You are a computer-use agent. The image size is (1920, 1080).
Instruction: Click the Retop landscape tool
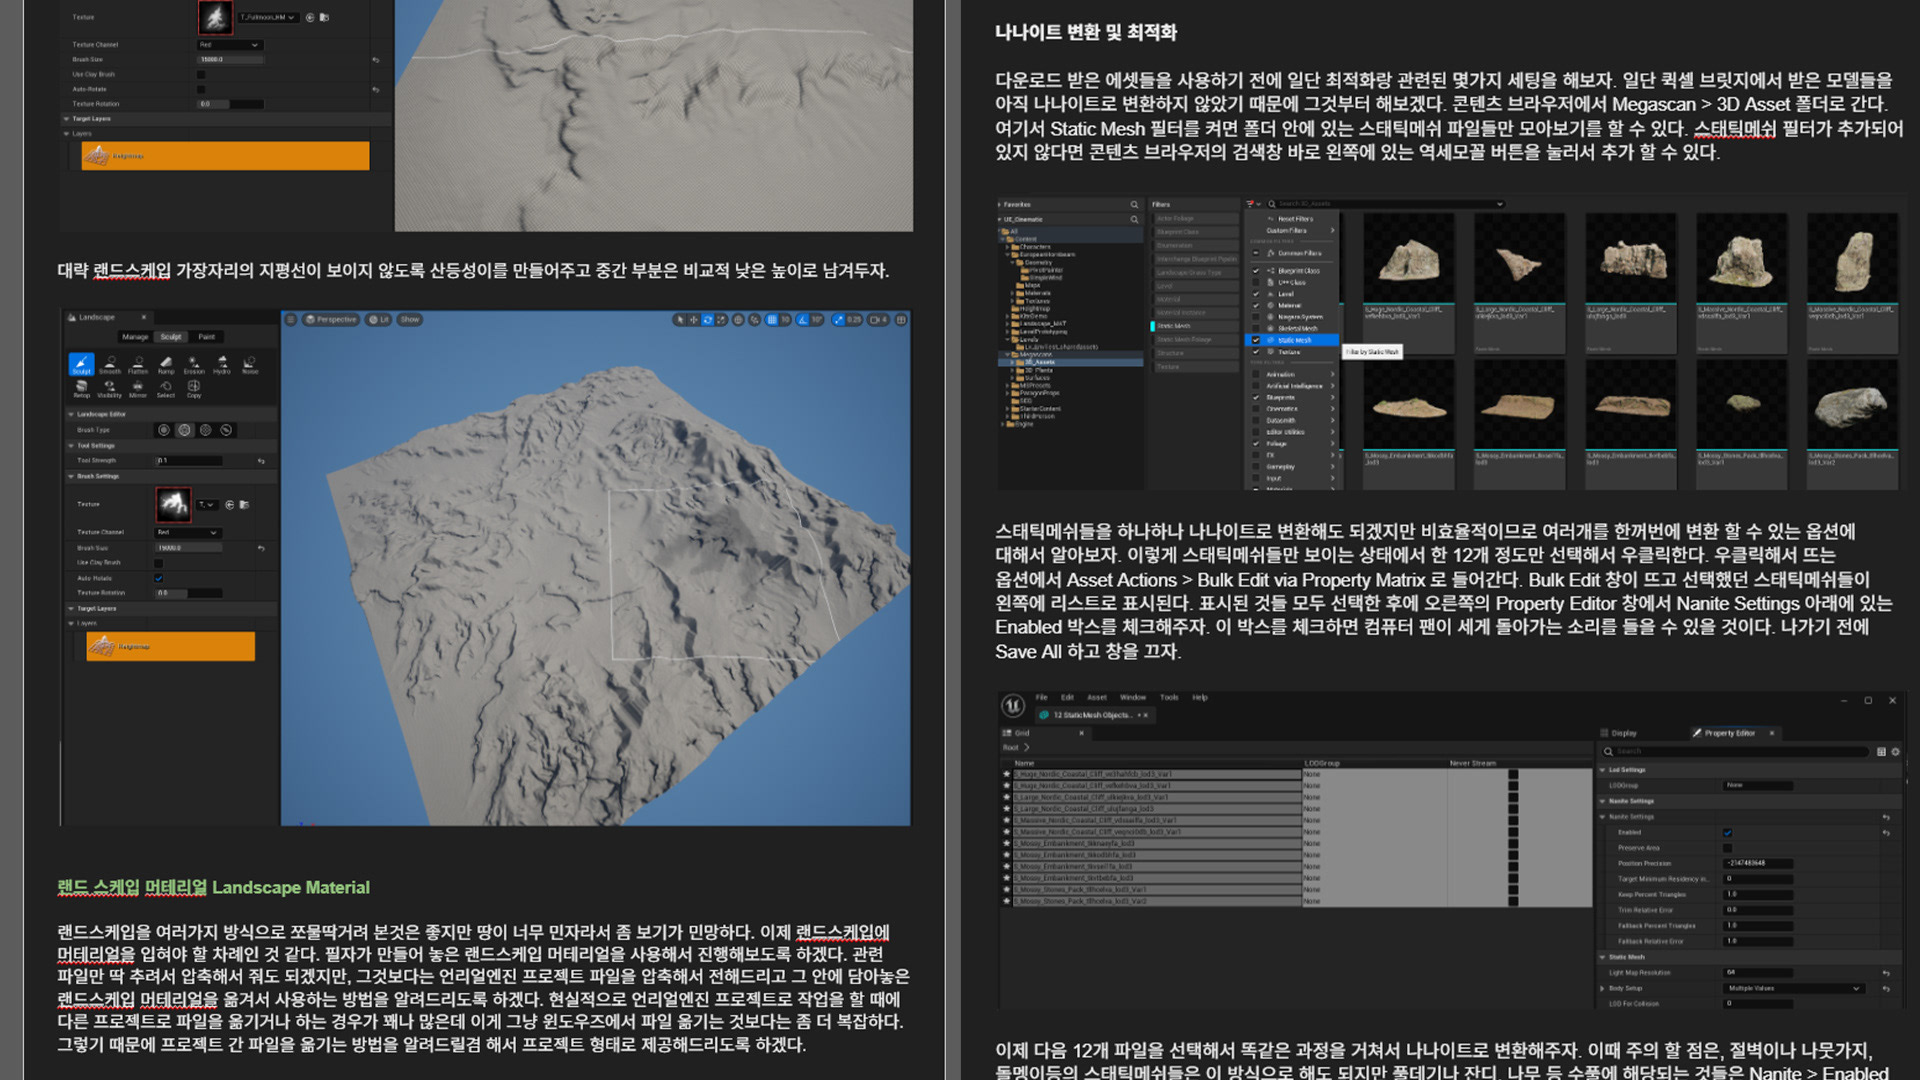click(82, 388)
